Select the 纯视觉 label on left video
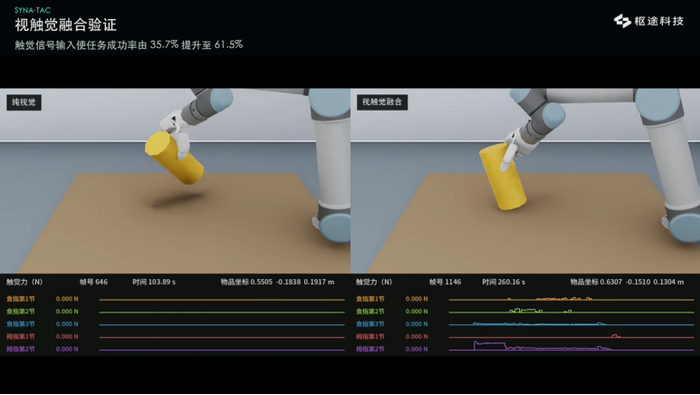Screen dimensions: 700x395 click(x=24, y=102)
